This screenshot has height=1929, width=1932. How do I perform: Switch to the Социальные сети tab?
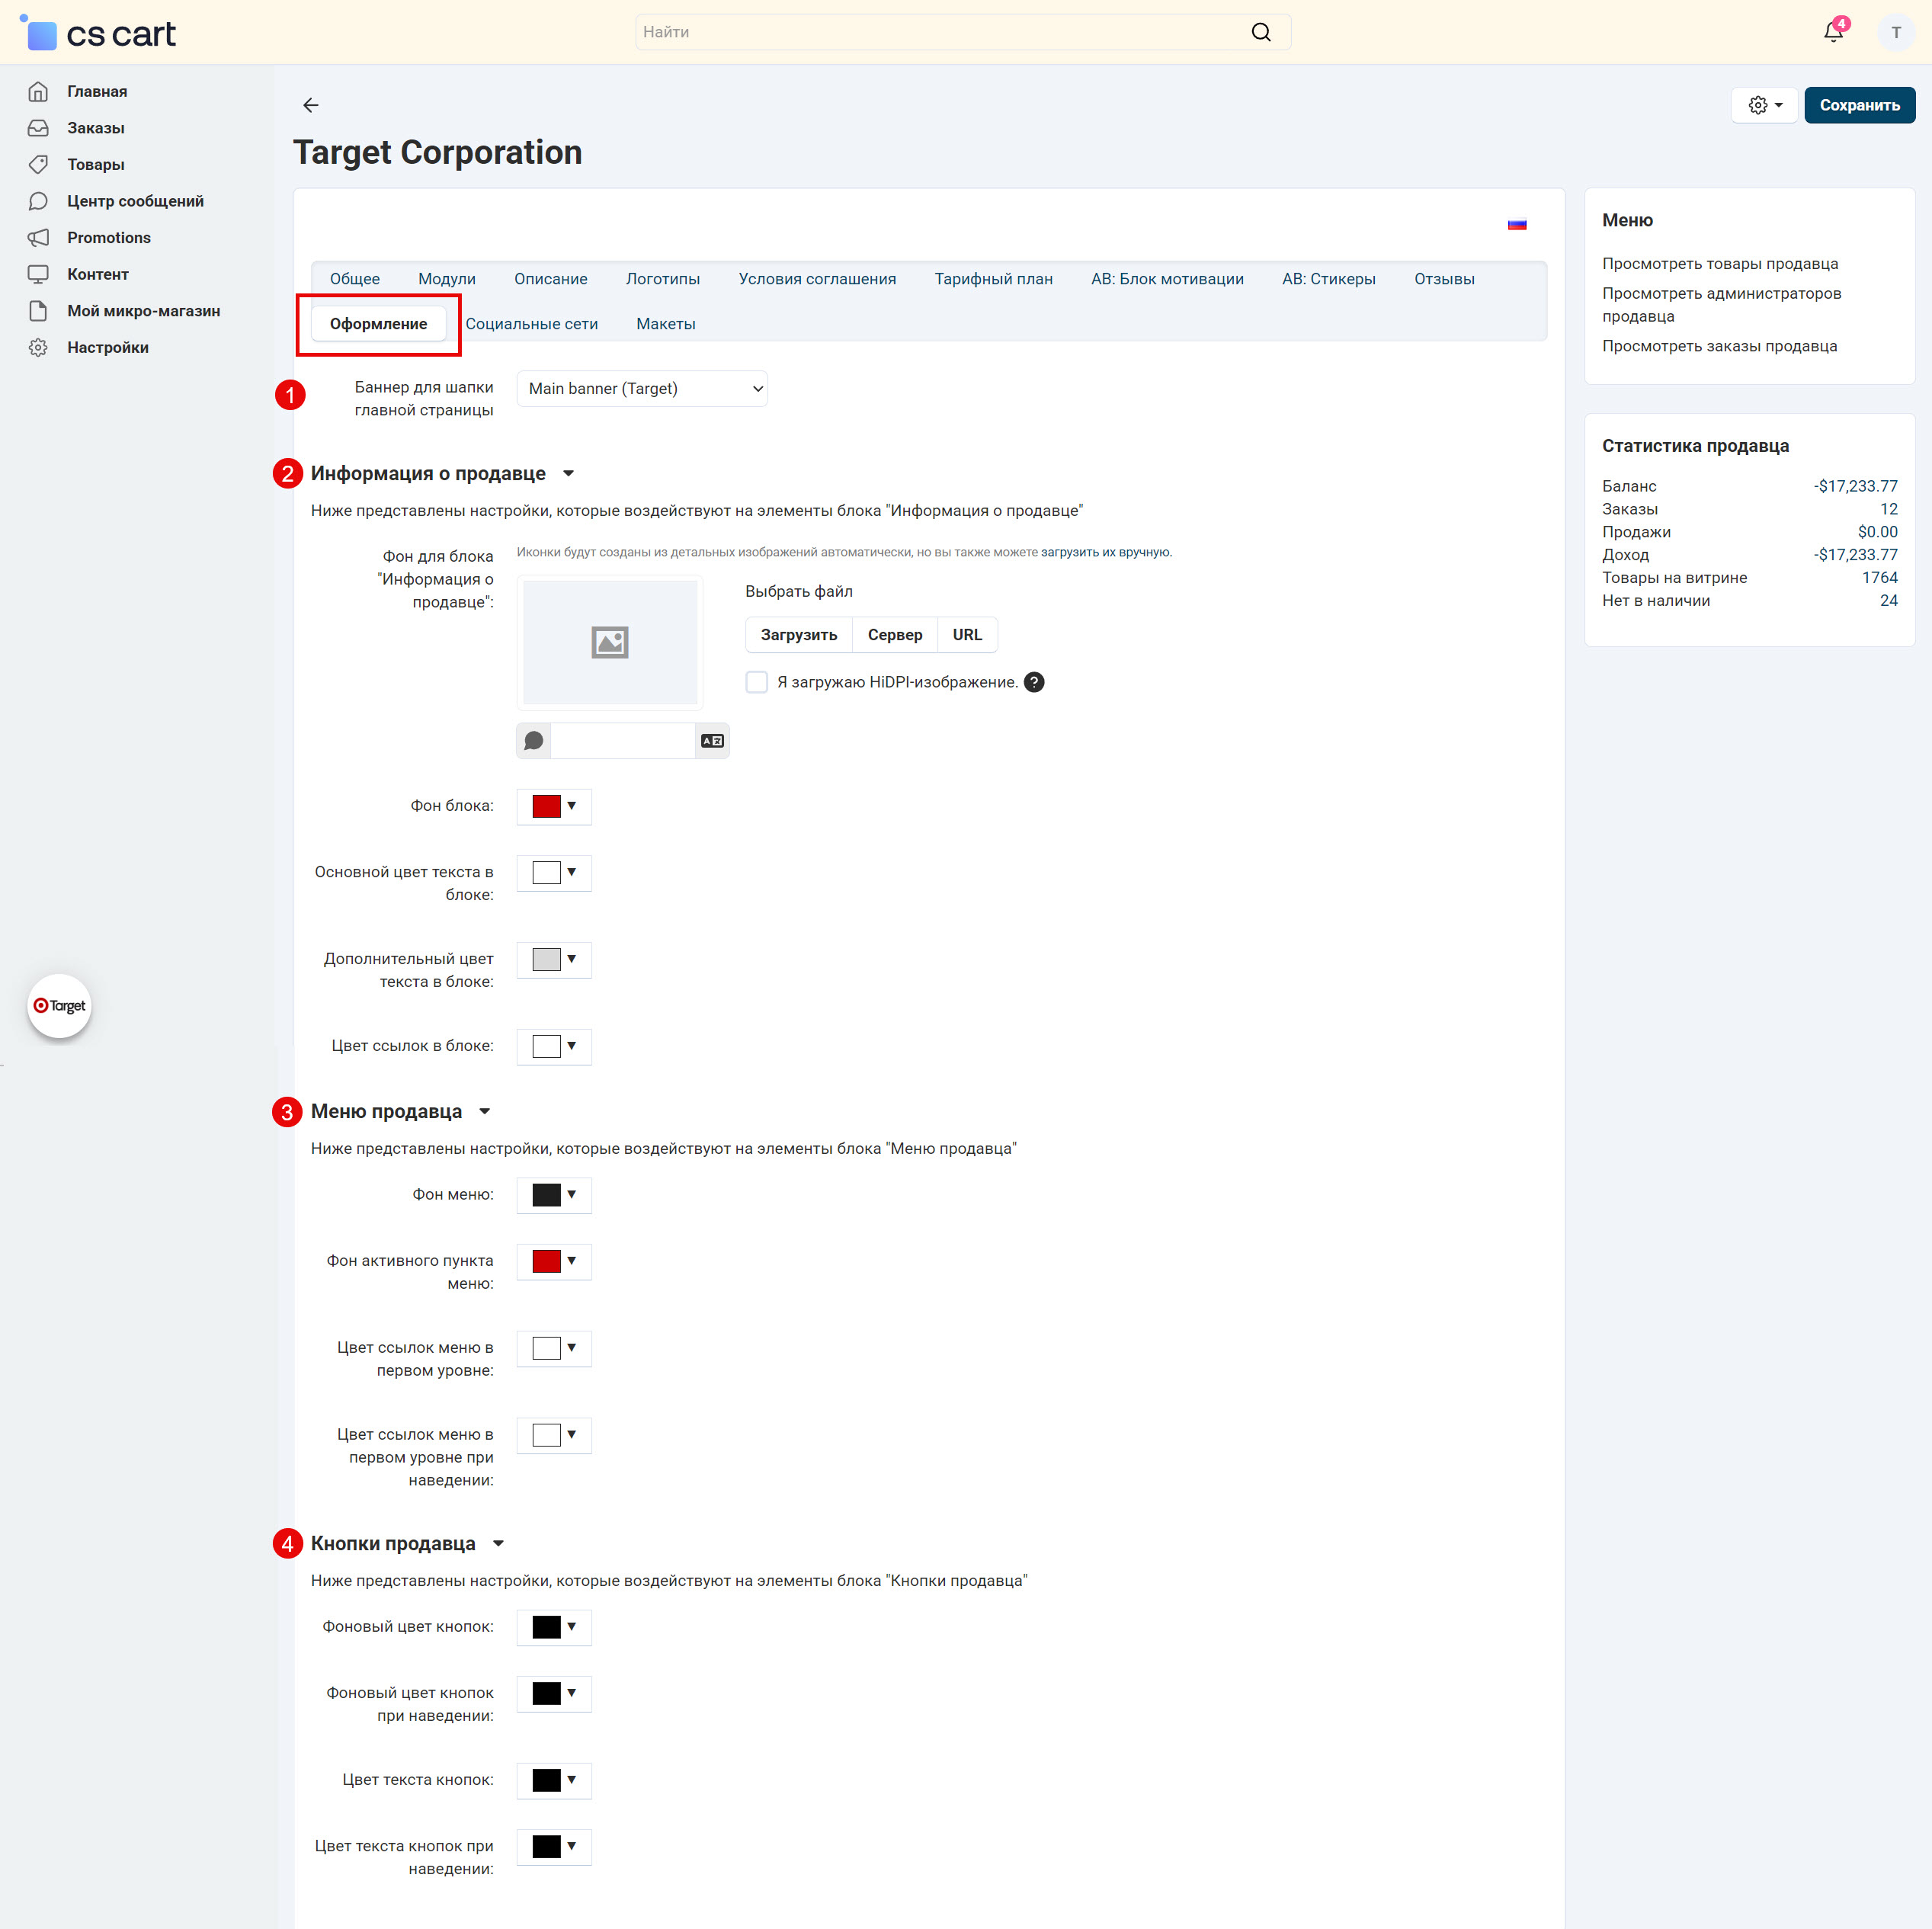point(531,324)
